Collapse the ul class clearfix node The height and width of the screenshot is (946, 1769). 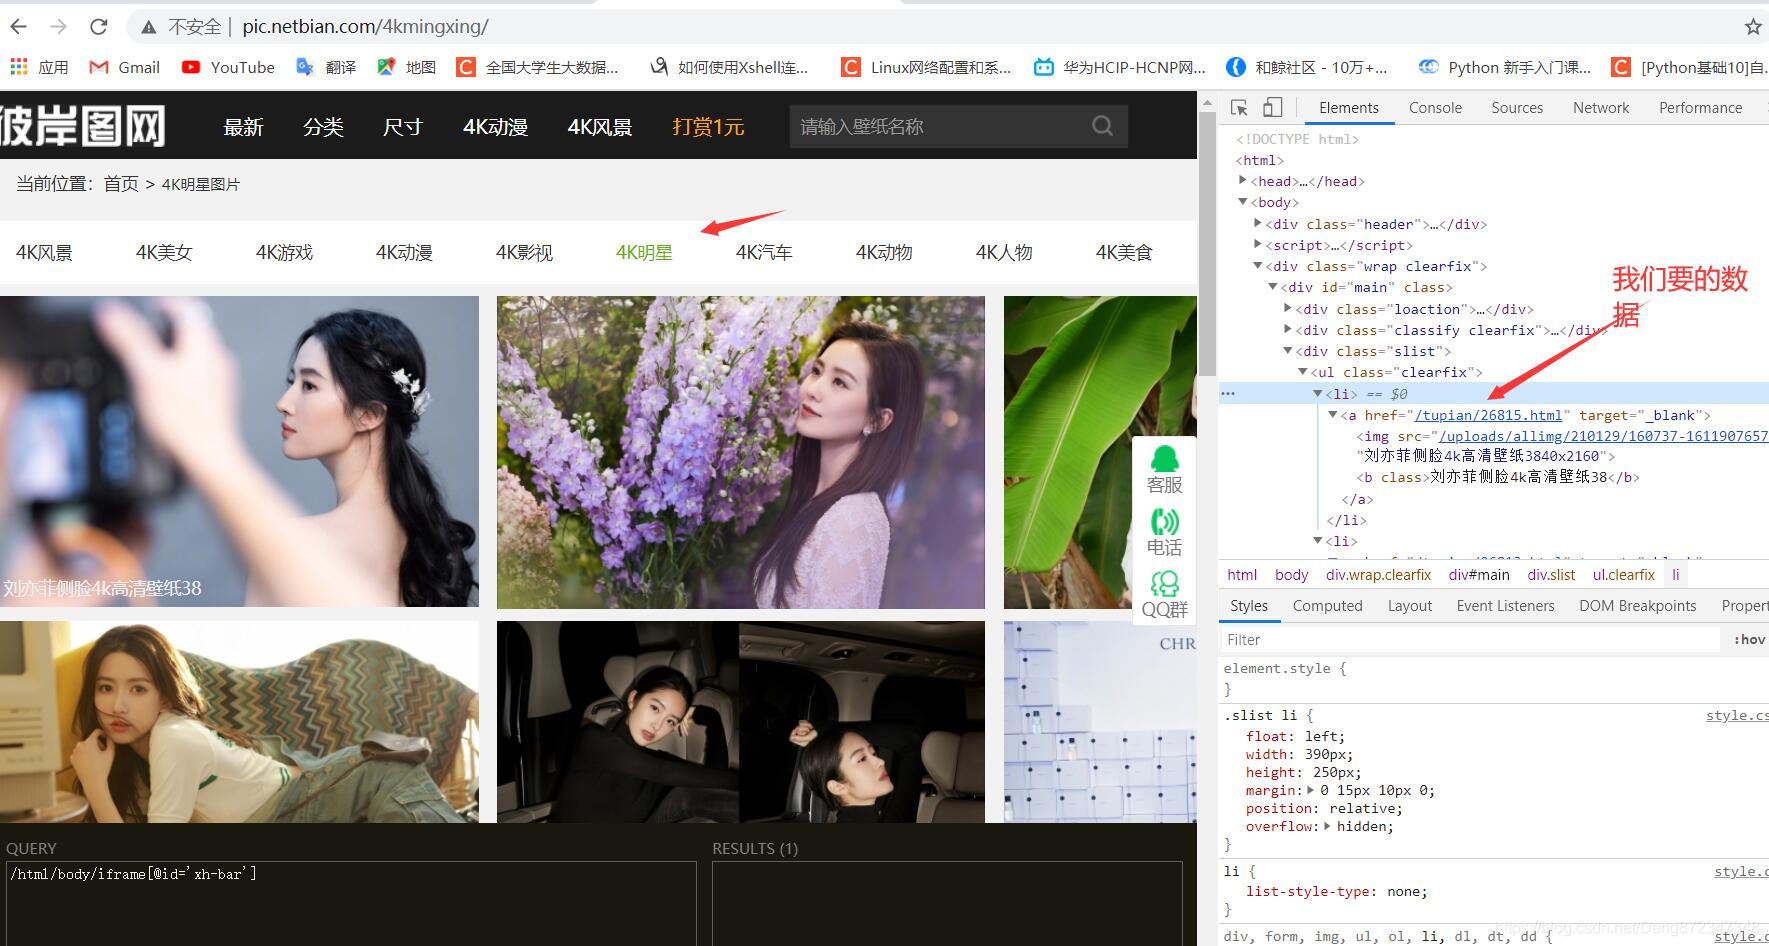pos(1303,372)
